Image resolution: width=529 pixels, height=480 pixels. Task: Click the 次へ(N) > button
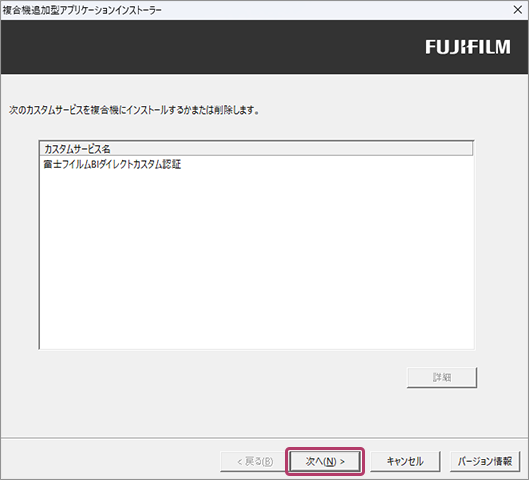click(325, 461)
